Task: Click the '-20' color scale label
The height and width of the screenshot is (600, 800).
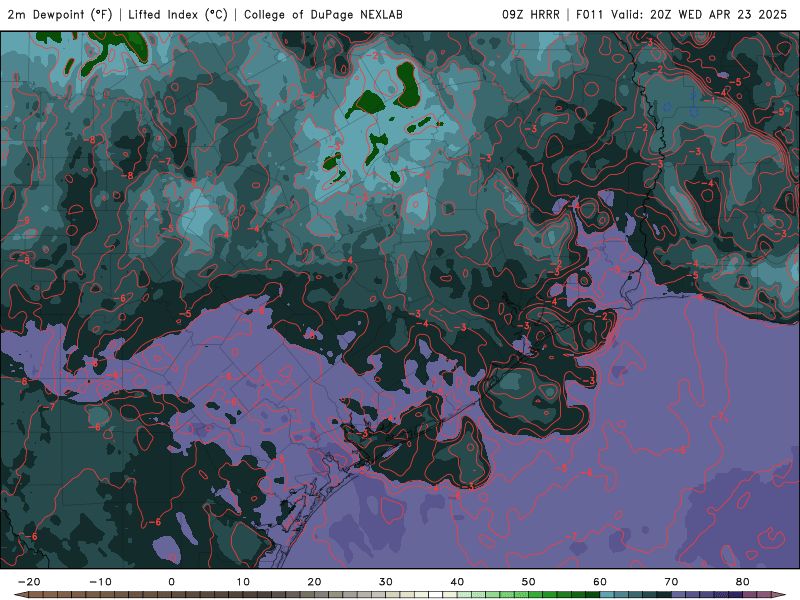Action: pos(29,582)
